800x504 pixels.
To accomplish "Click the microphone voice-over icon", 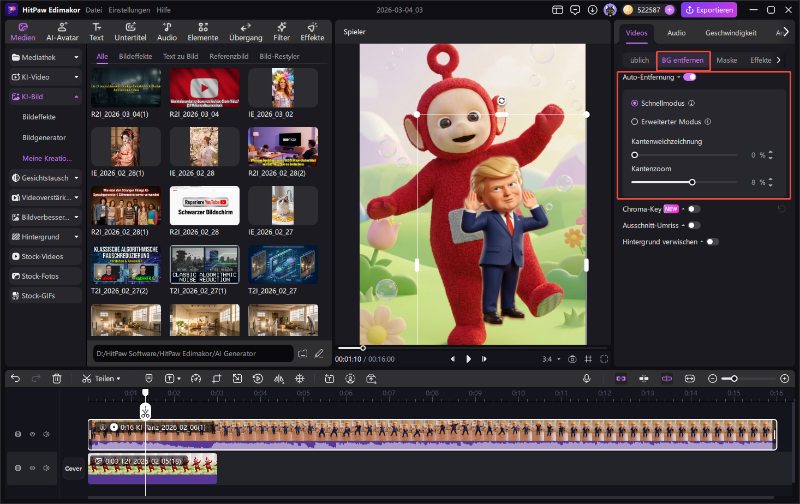I will 587,379.
